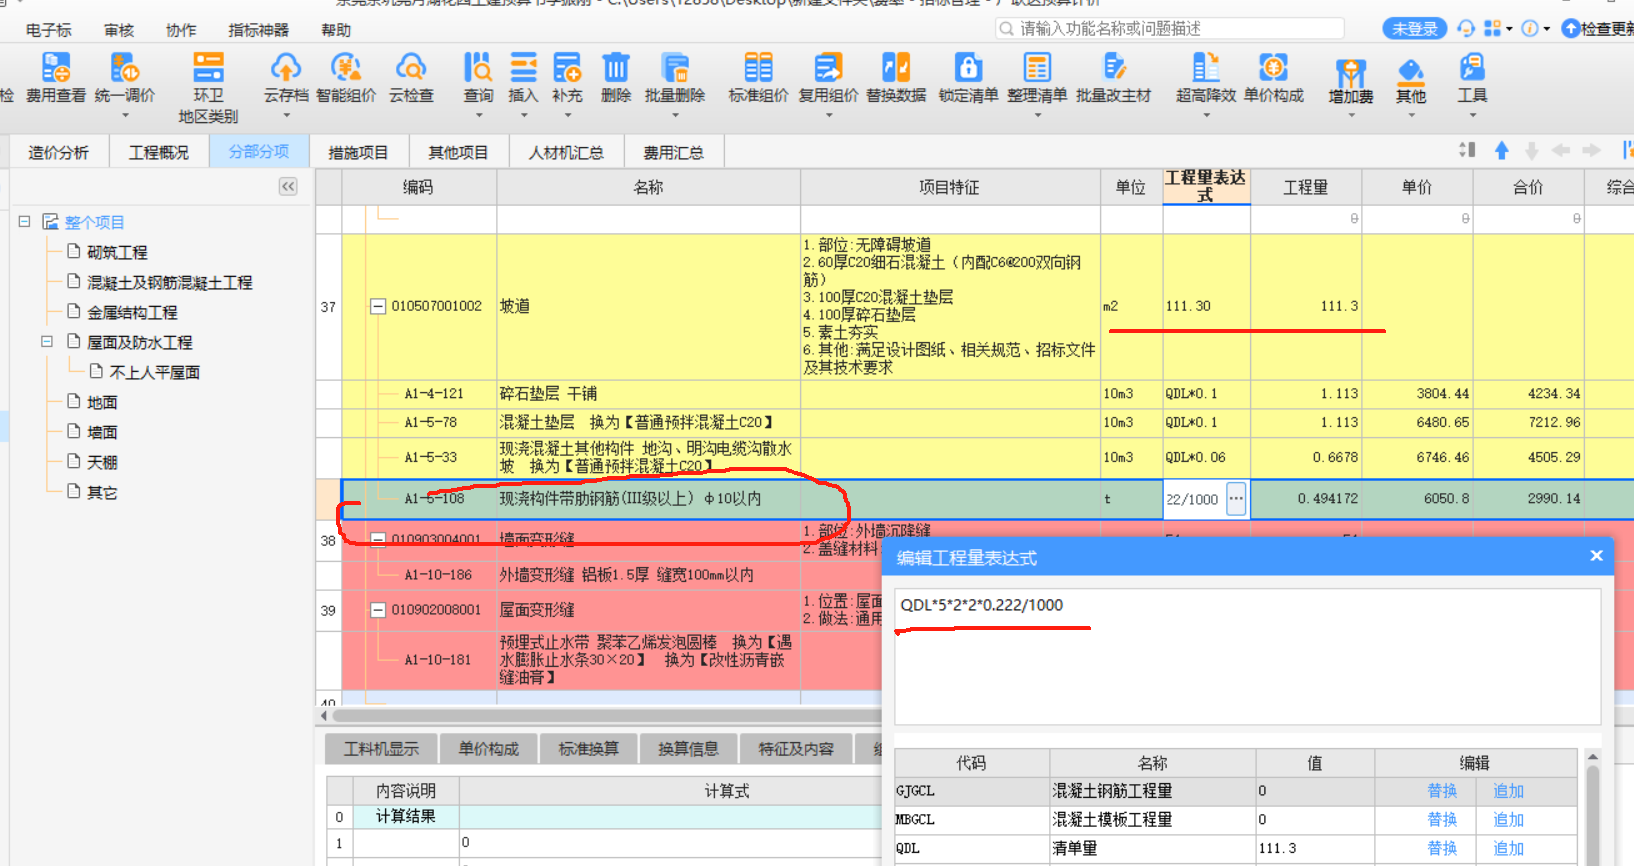Viewport: 1634px width, 866px height.
Task: Click the blue move-up arrow icon
Action: (1501, 150)
